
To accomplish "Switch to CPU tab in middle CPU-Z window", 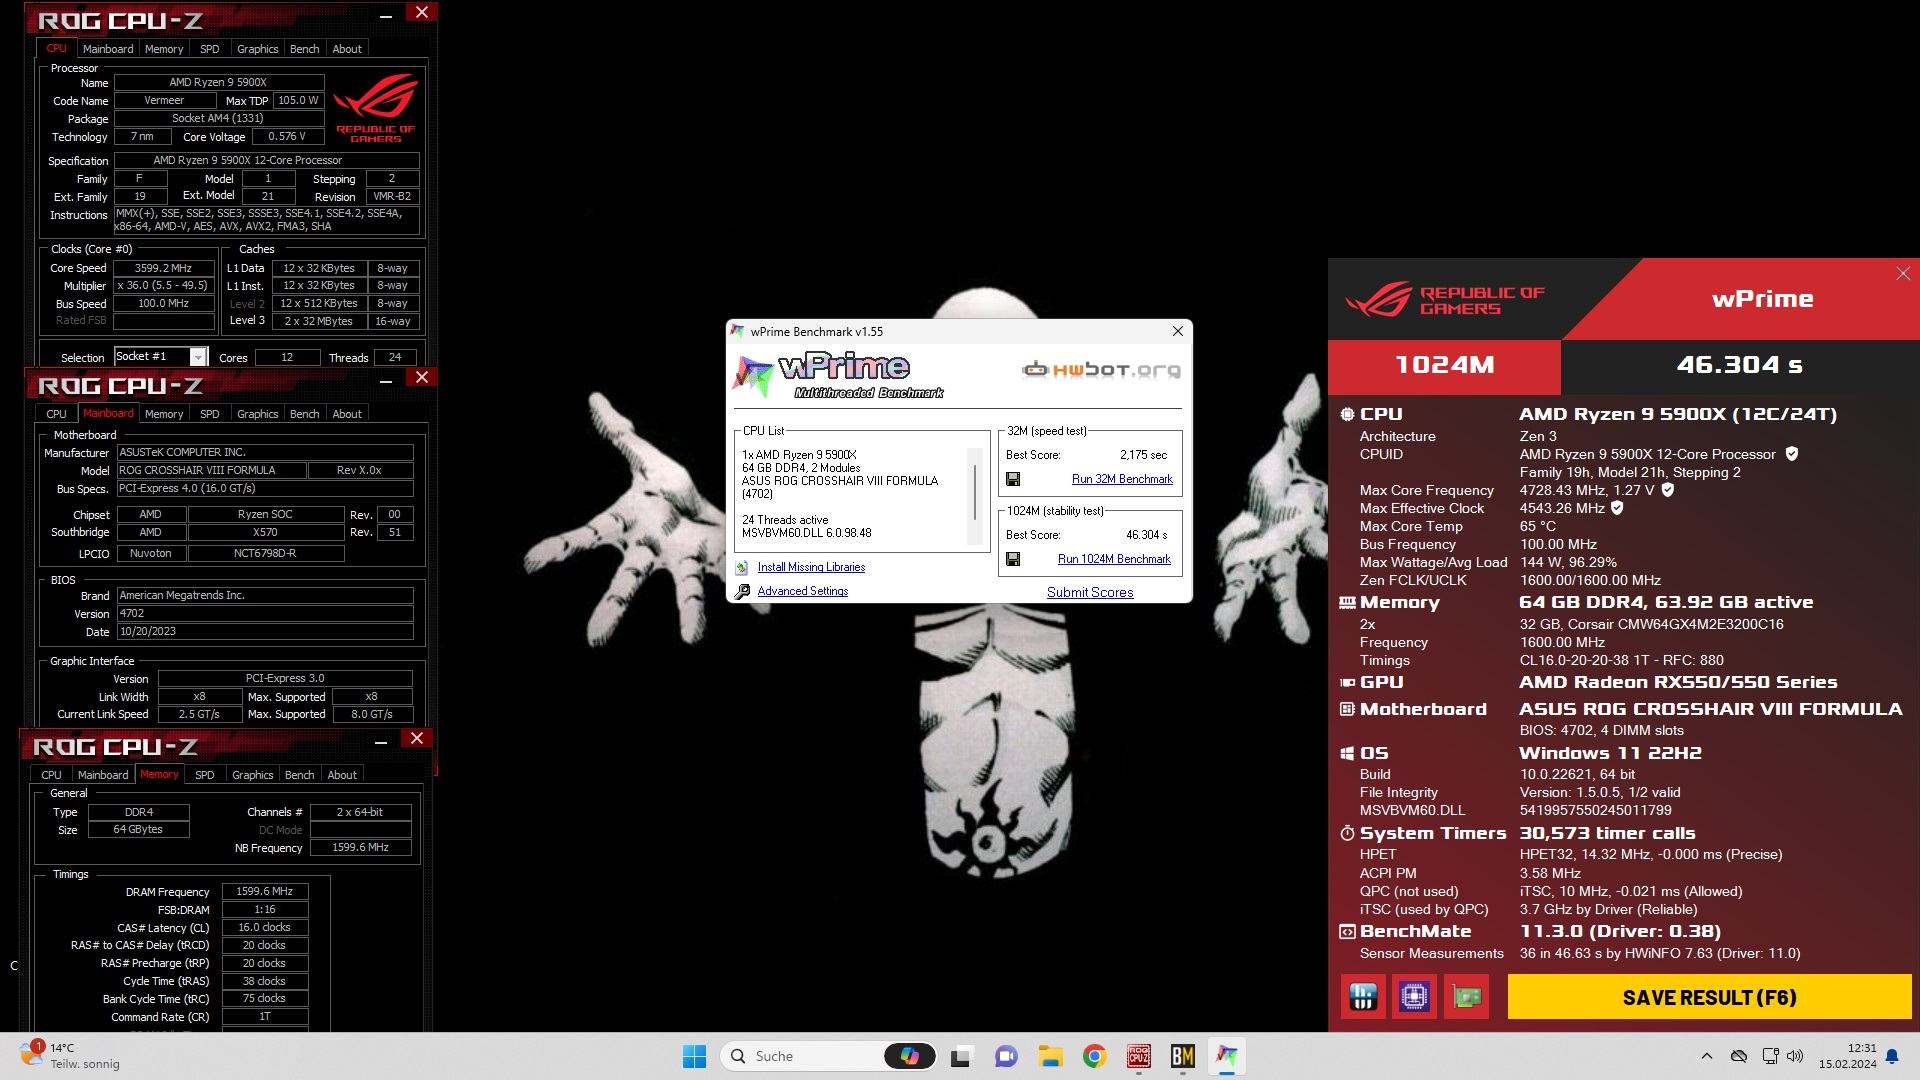I will pyautogui.click(x=56, y=414).
